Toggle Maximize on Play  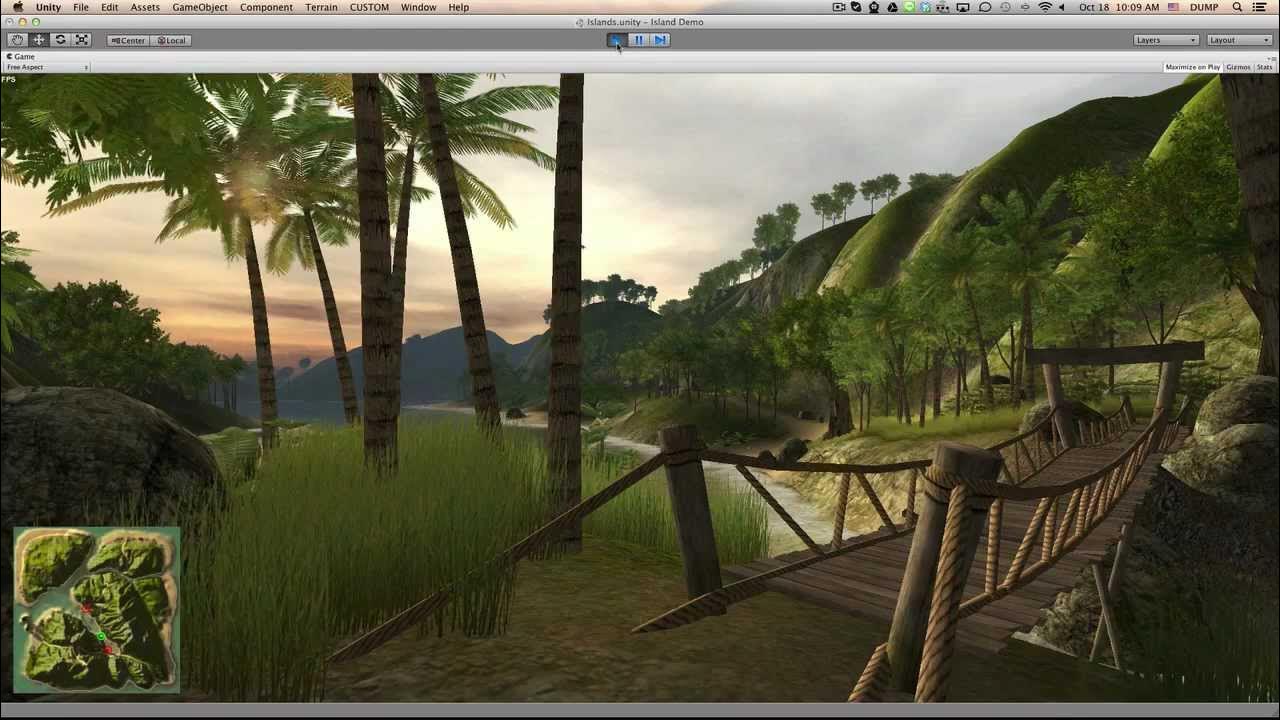click(x=1193, y=67)
